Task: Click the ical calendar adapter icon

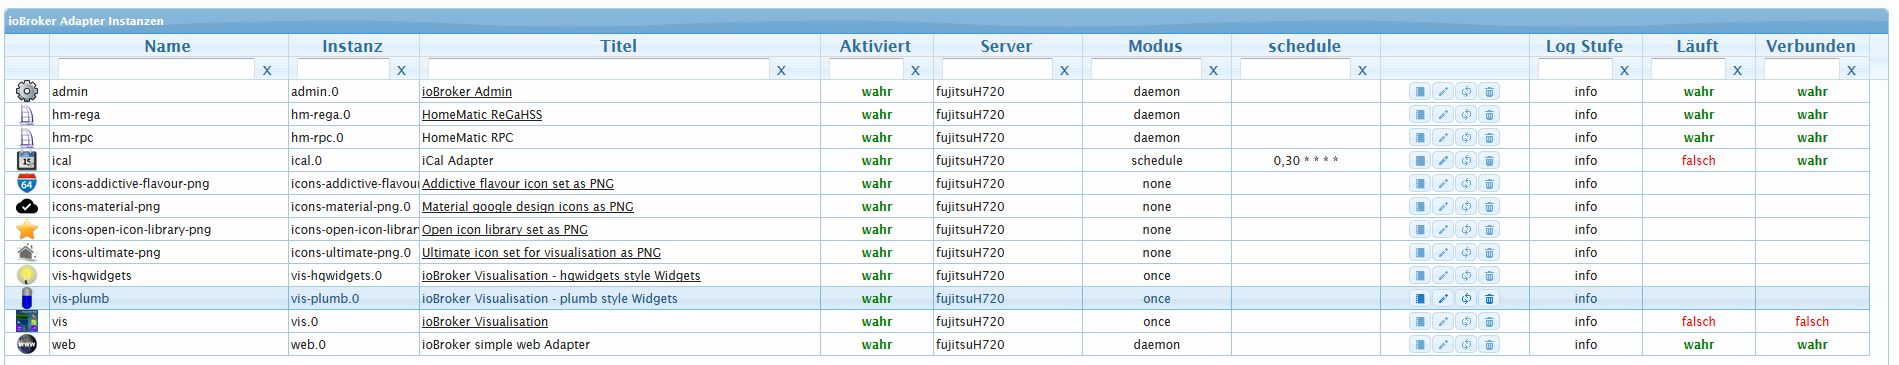Action: [27, 160]
